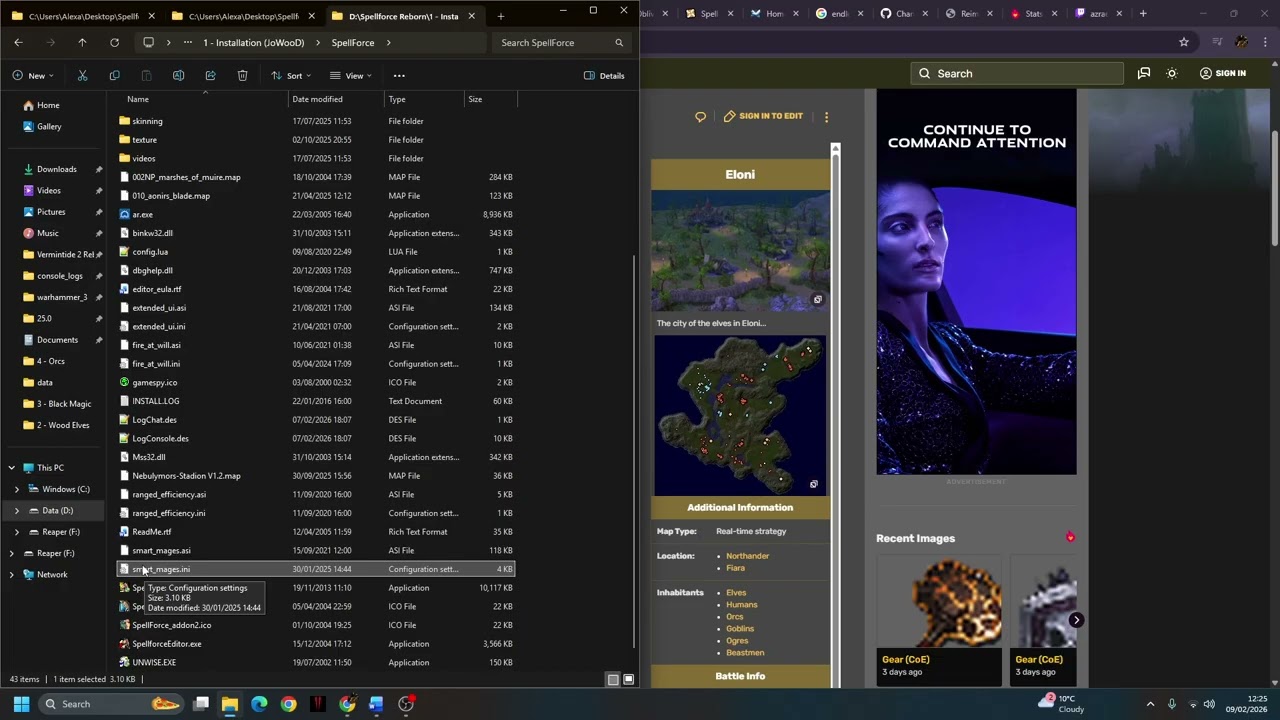The width and height of the screenshot is (1280, 720).
Task: Expand the Network tree node
Action: pyautogui.click(x=11, y=575)
